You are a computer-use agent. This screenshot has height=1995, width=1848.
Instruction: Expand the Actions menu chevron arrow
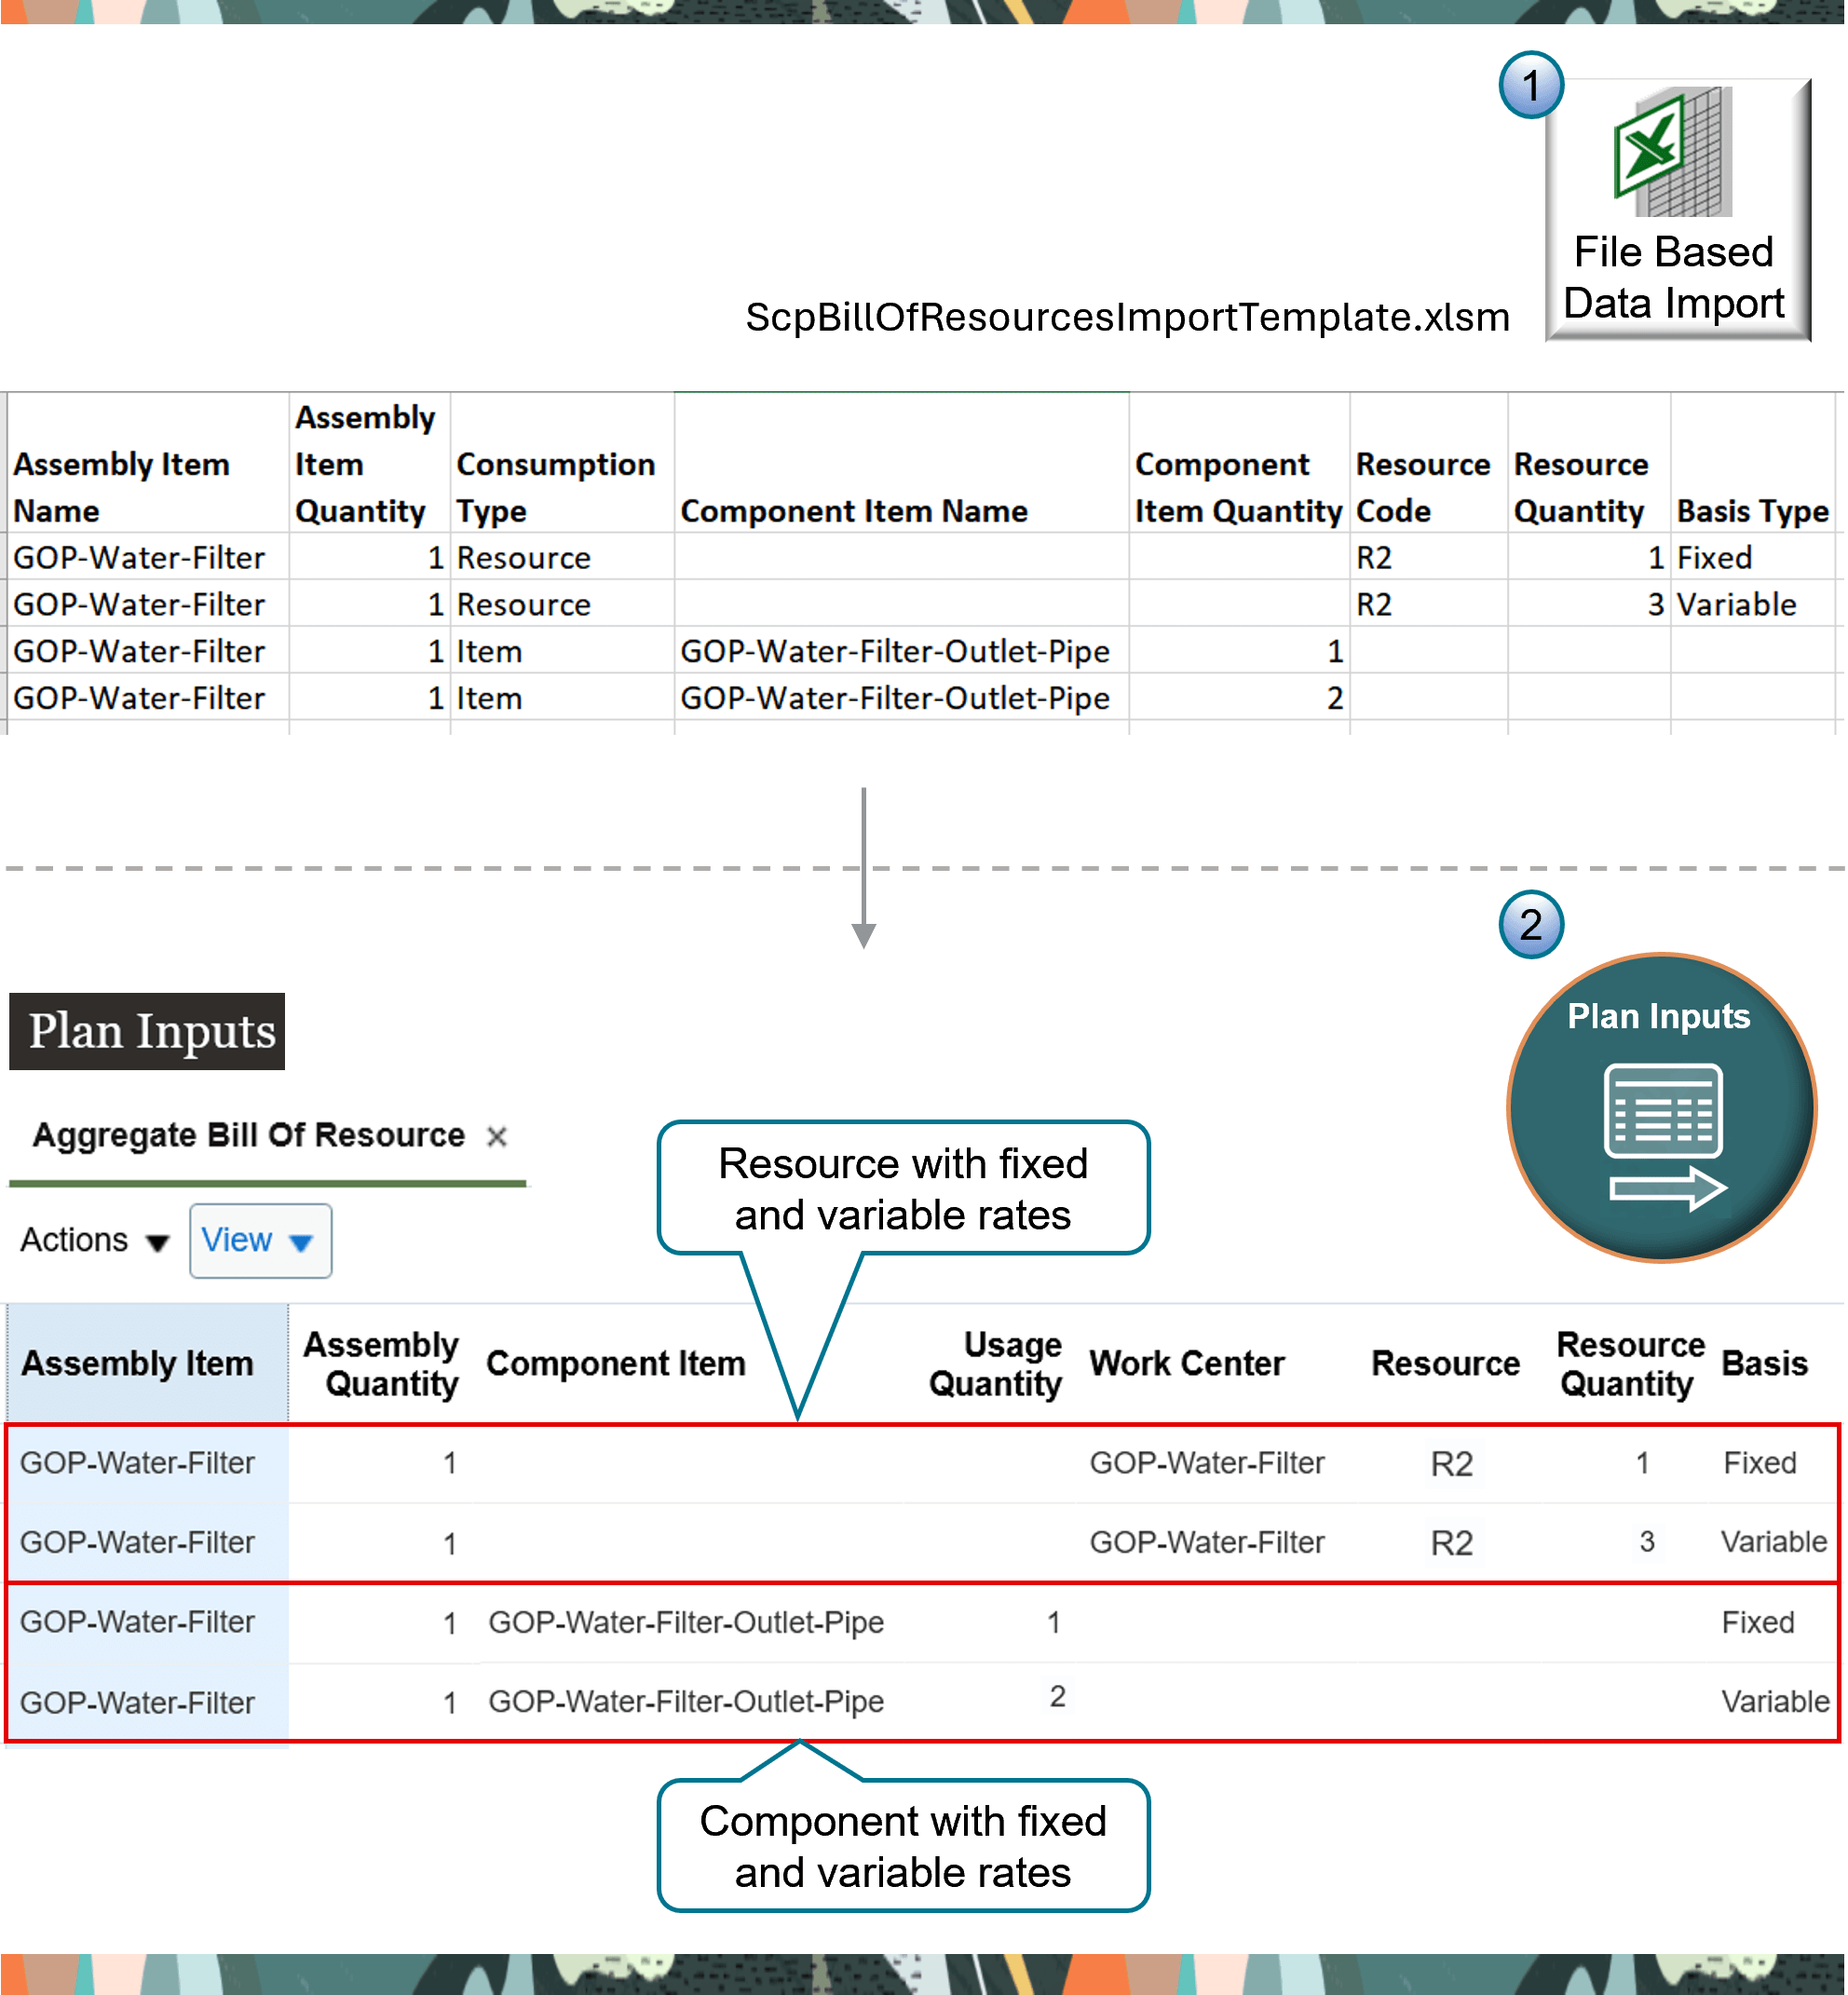pyautogui.click(x=157, y=1243)
